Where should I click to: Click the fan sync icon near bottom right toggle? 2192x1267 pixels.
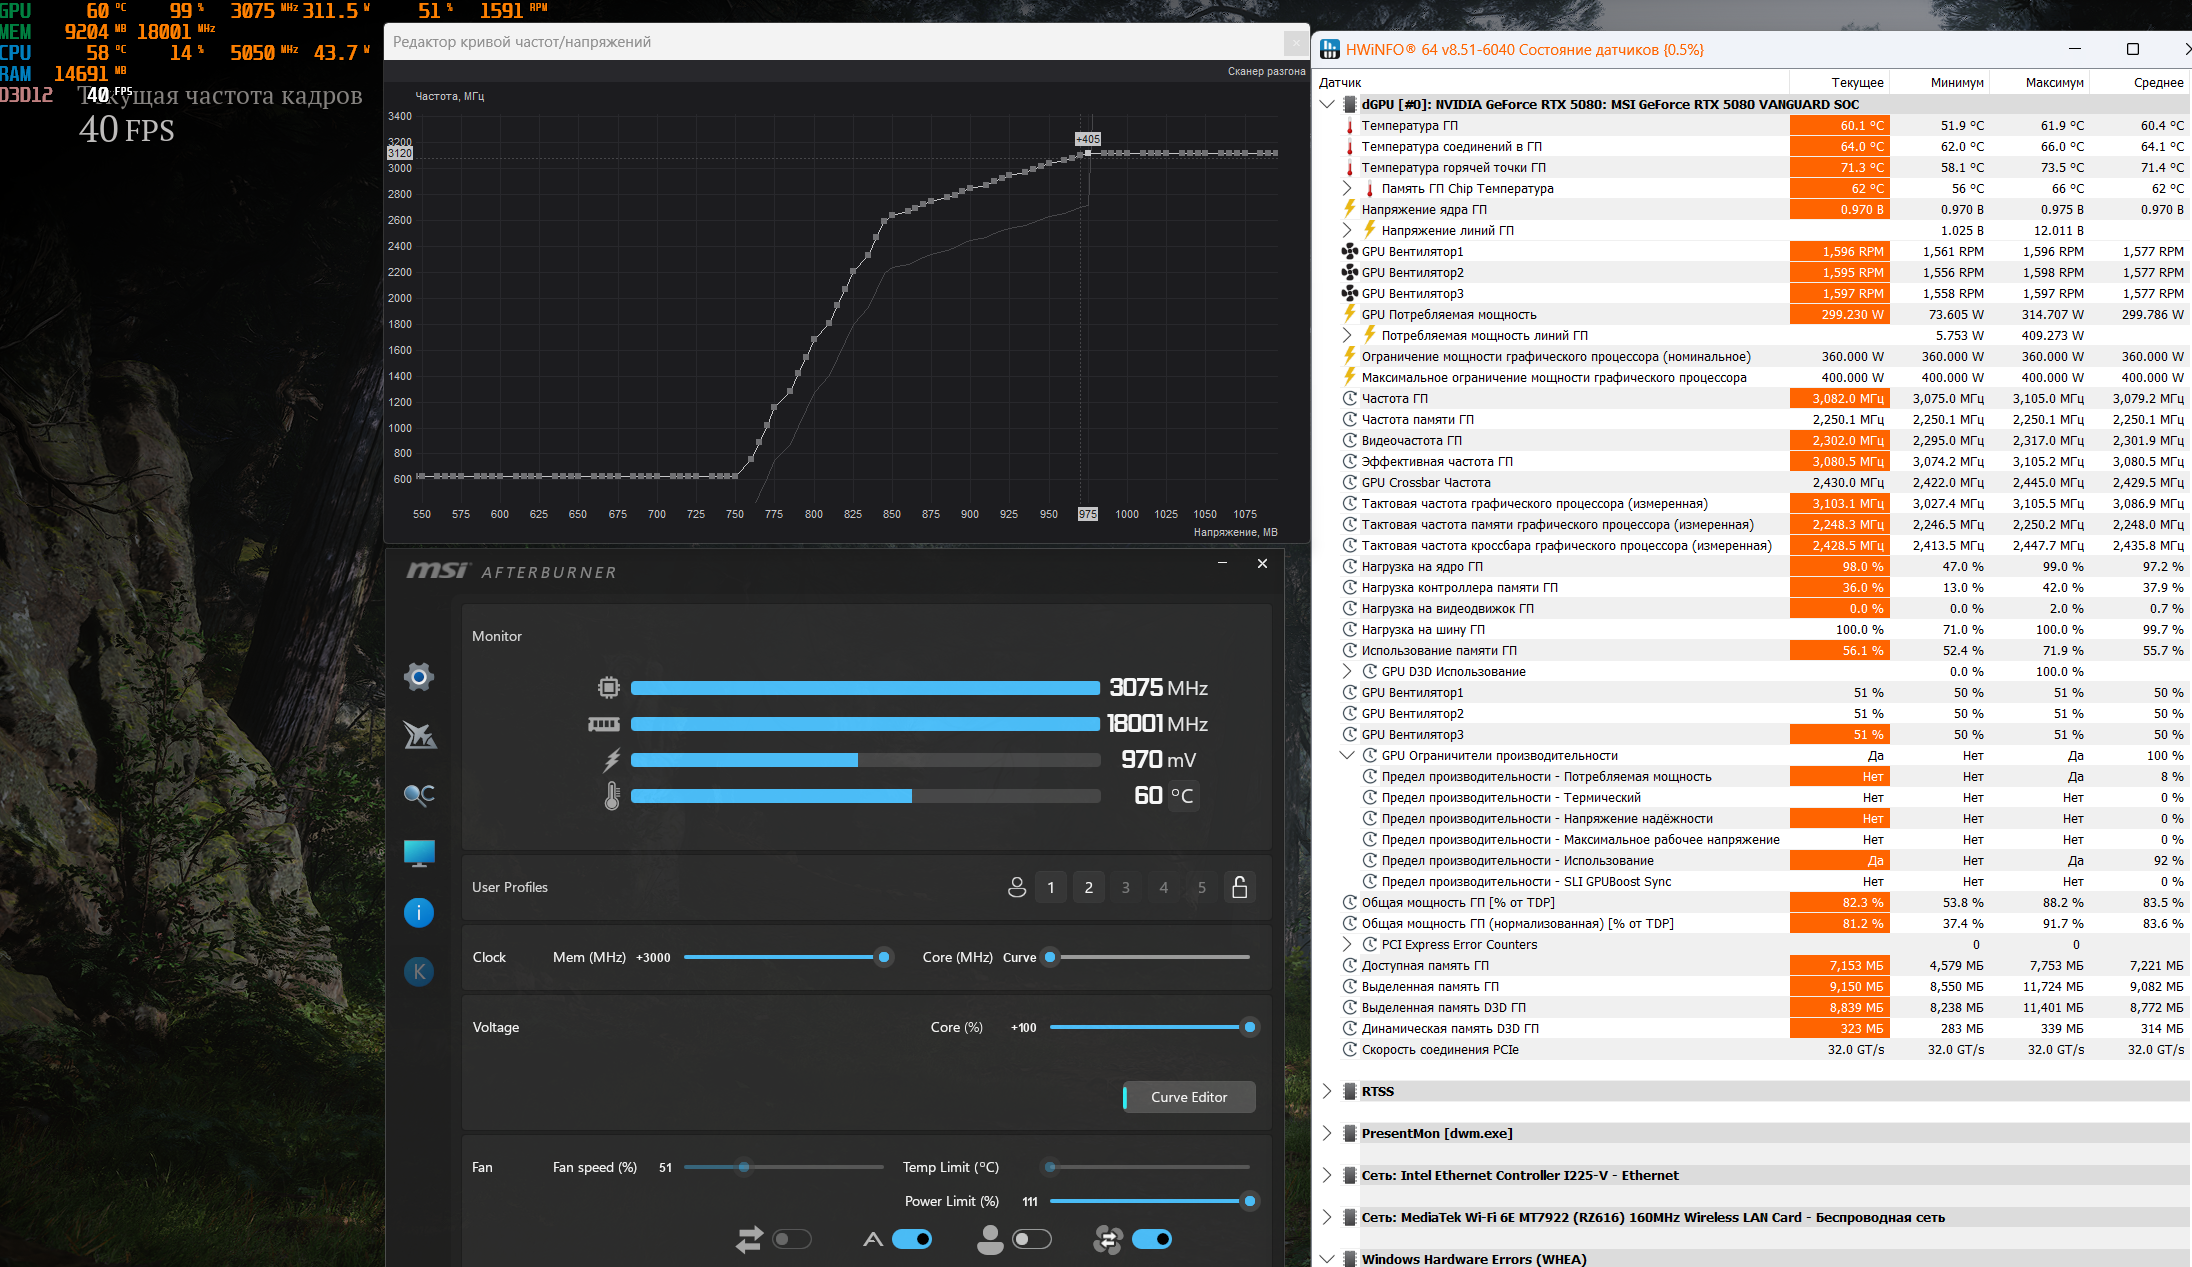pyautogui.click(x=1108, y=1240)
